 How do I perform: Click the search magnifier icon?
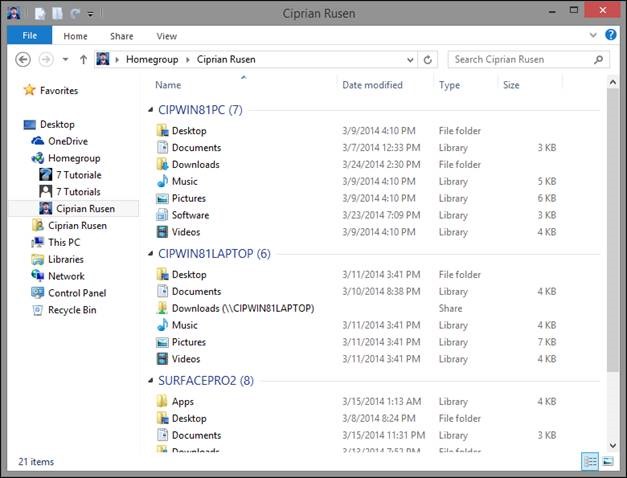tap(598, 60)
